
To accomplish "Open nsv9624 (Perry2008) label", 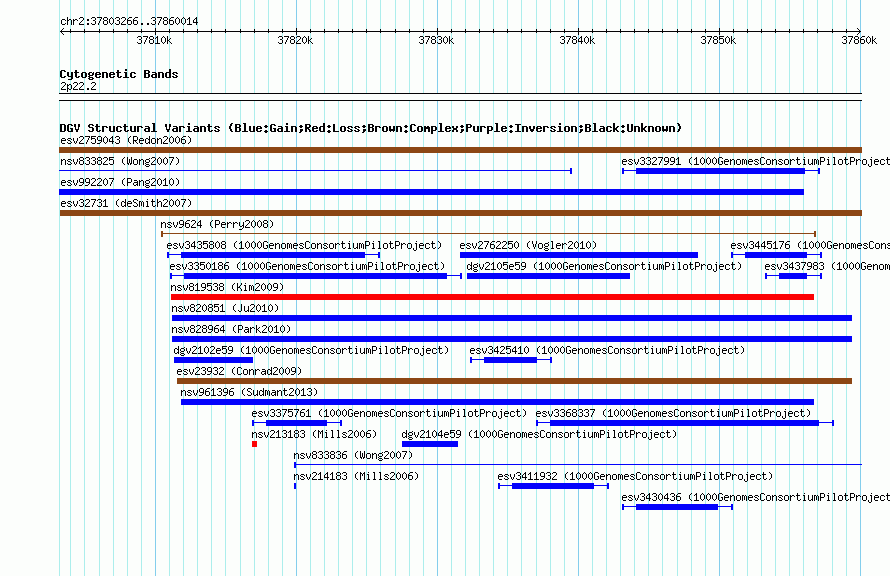I will (217, 224).
